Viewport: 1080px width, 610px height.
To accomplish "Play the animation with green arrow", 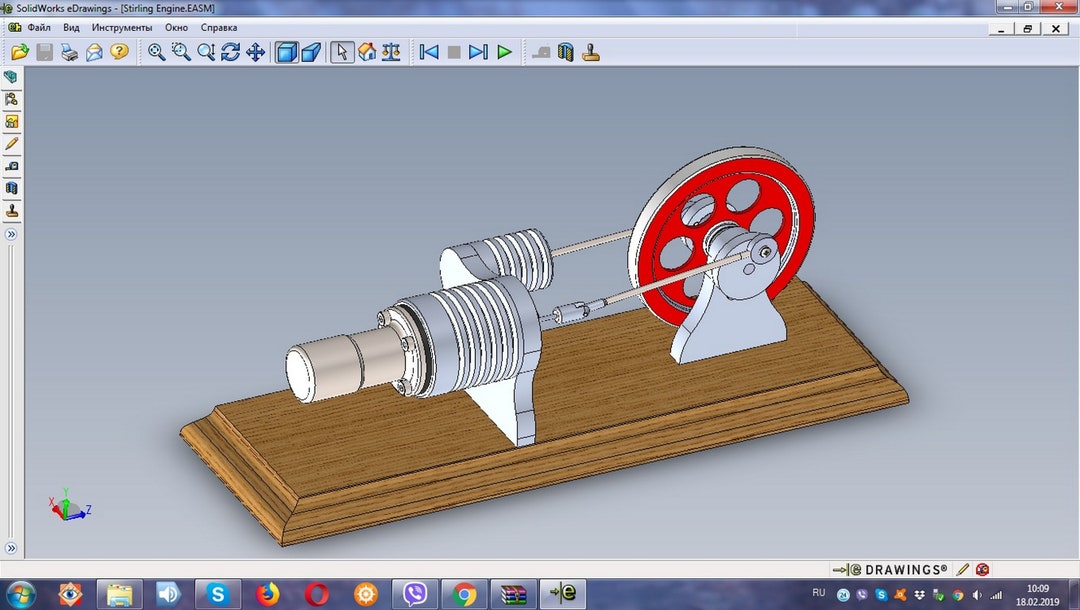I will tap(504, 52).
